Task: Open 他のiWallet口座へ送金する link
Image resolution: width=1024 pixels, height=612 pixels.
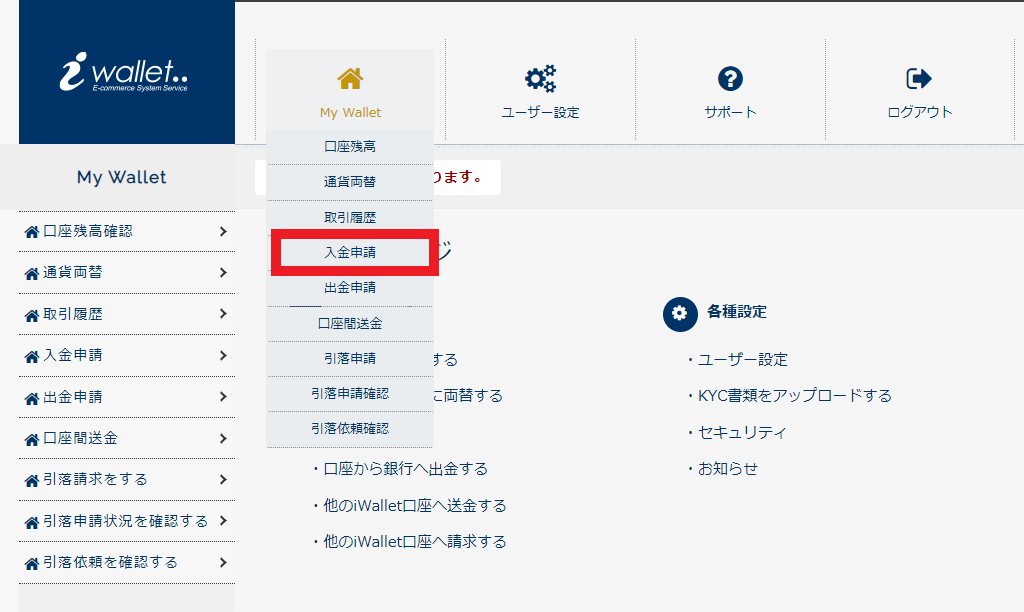Action: 415,506
